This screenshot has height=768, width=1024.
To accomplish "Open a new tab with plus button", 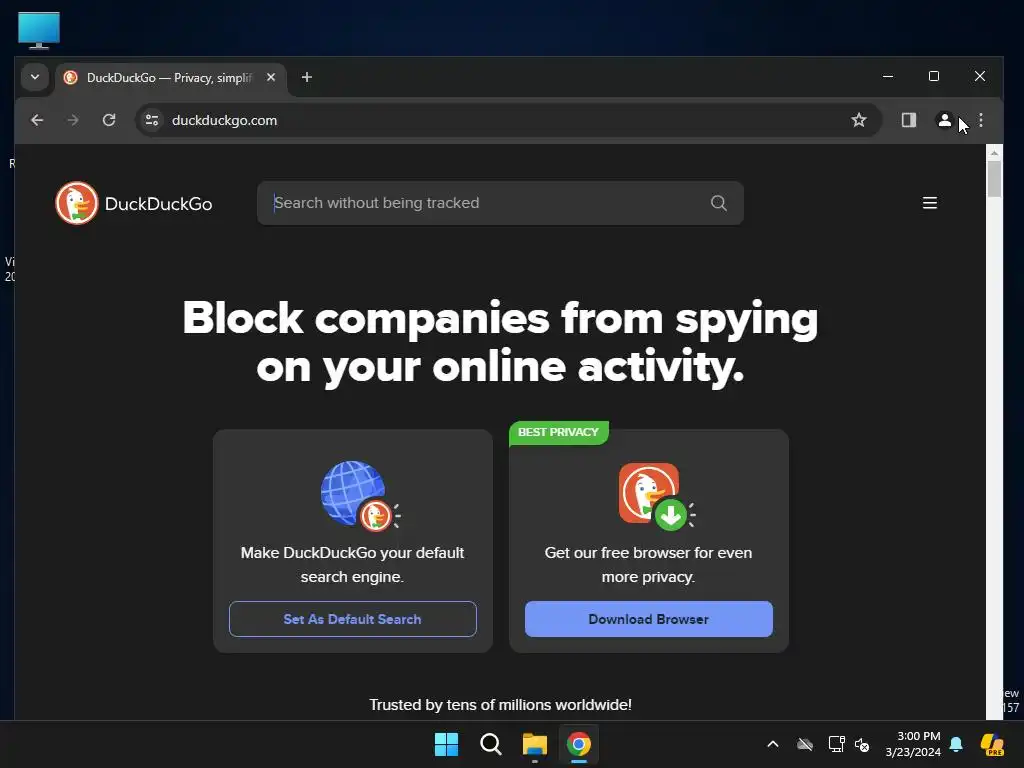I will 306,77.
